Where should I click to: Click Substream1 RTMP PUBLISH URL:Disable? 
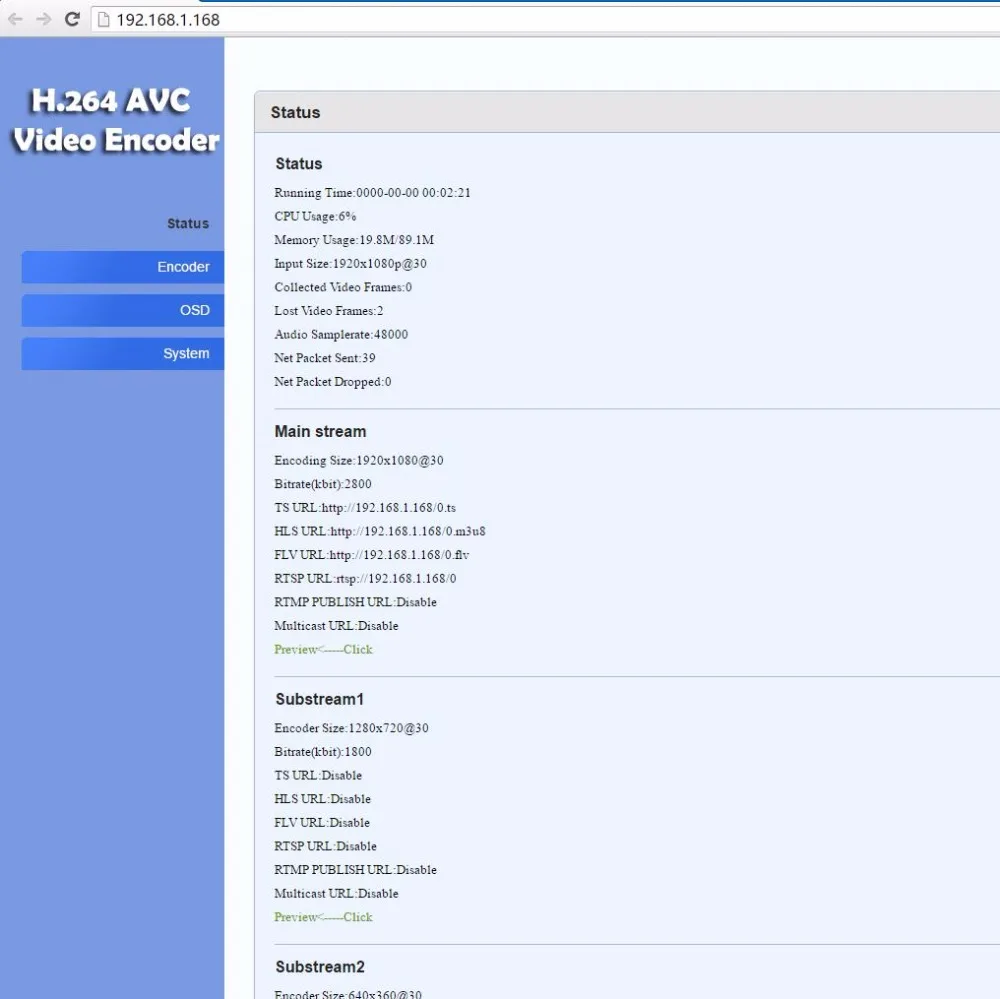coord(355,870)
